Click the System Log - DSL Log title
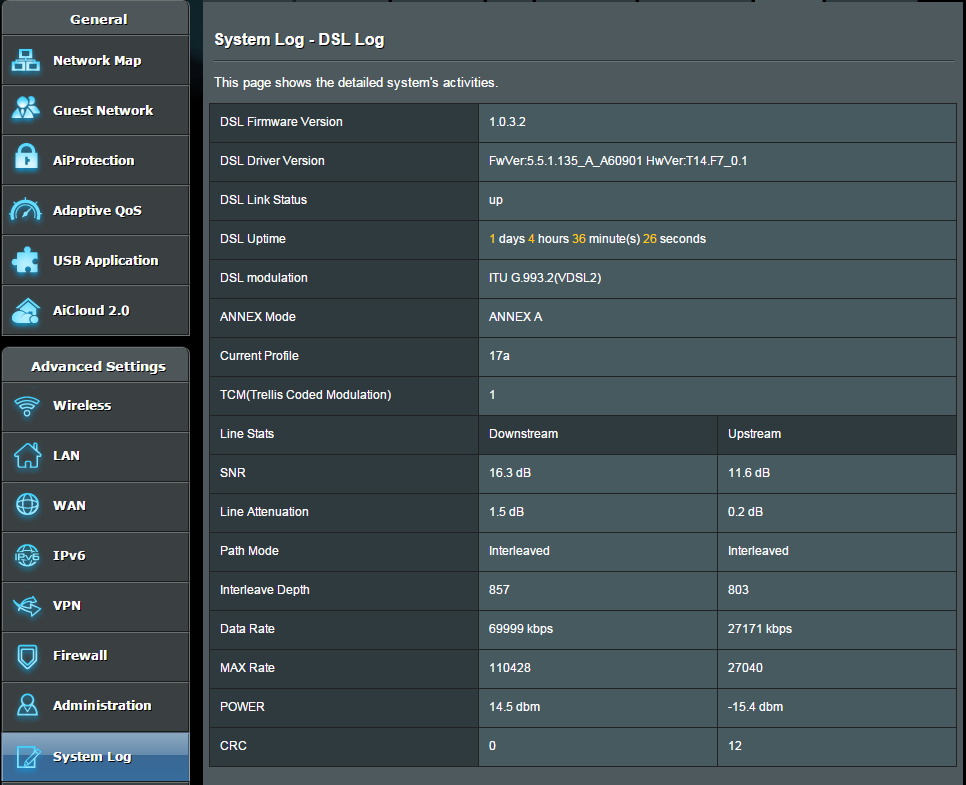The image size is (966, 785). [x=299, y=39]
